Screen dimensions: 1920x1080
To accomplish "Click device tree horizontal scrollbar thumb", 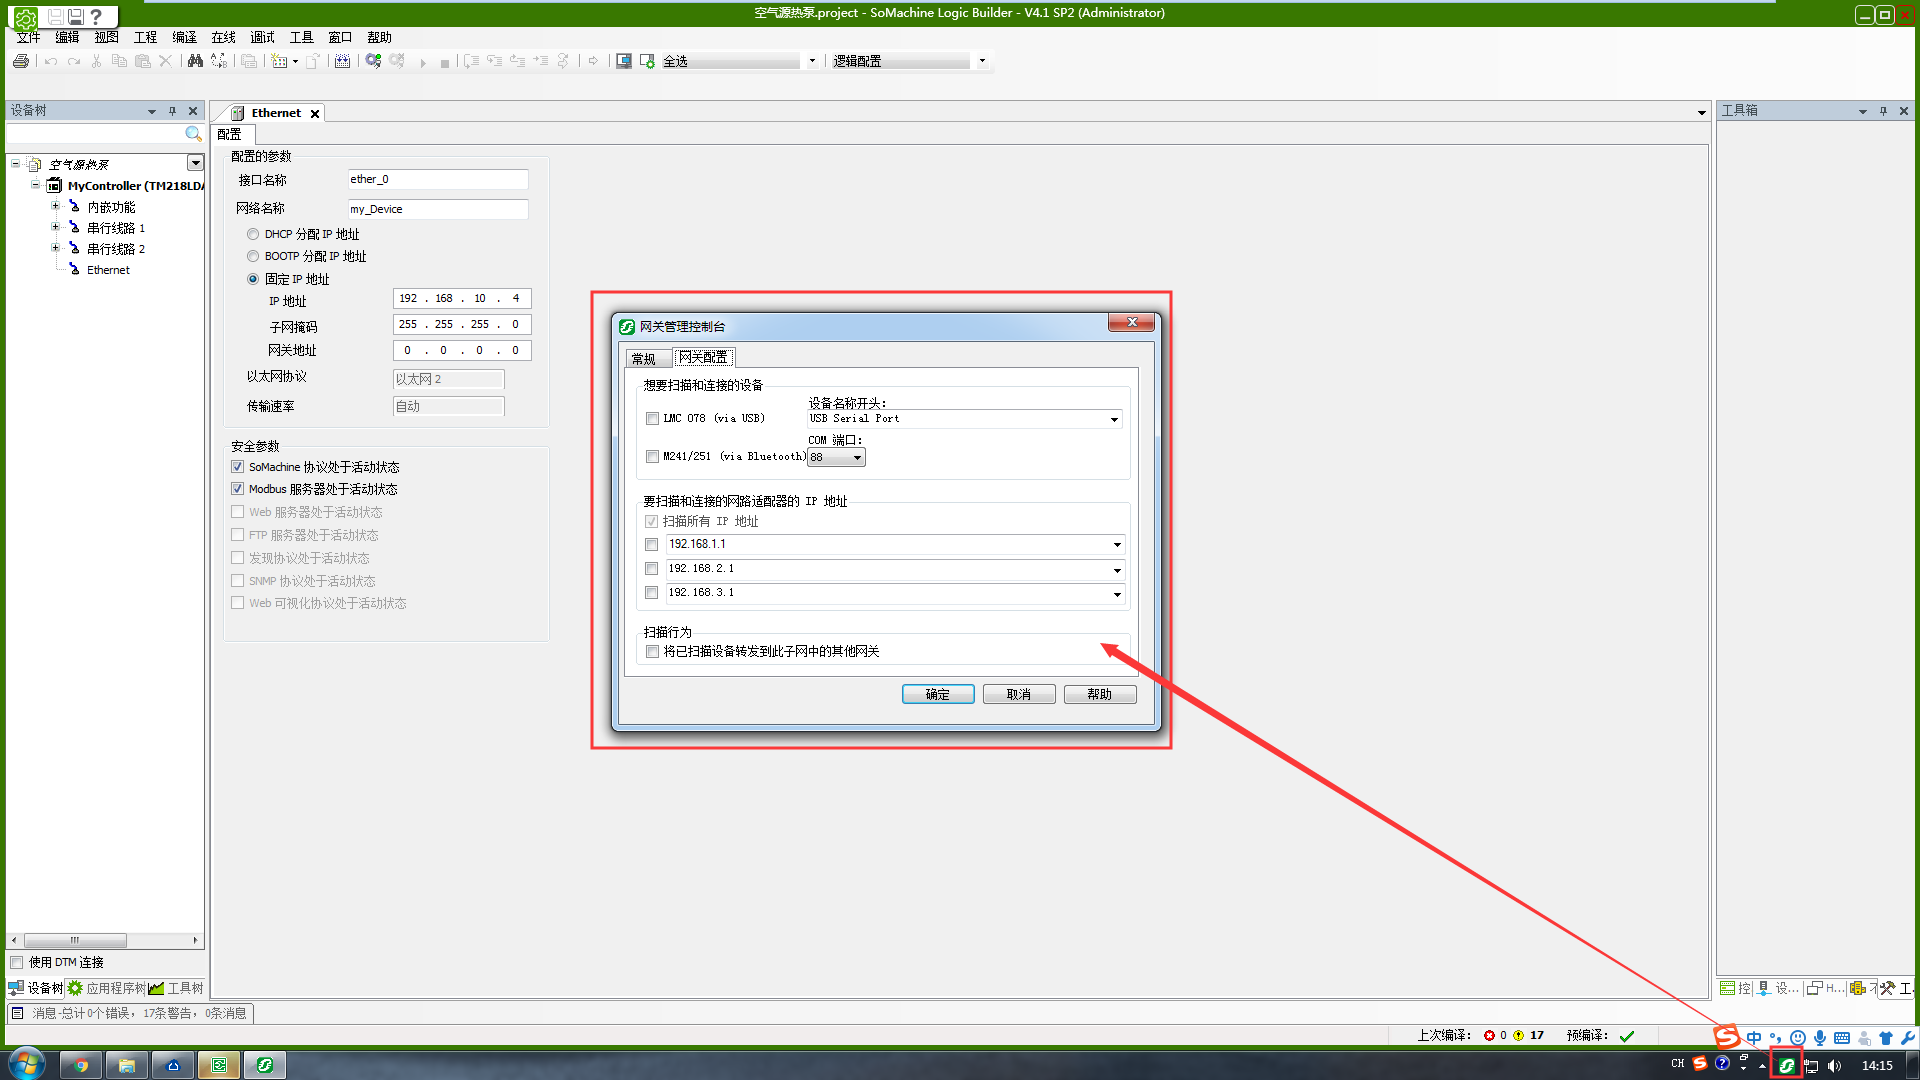I will (x=75, y=941).
